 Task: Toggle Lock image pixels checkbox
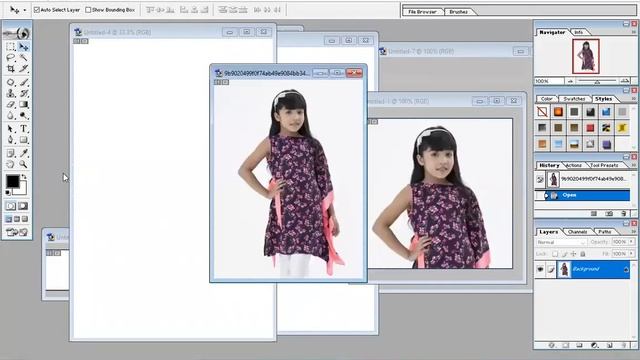coord(564,254)
